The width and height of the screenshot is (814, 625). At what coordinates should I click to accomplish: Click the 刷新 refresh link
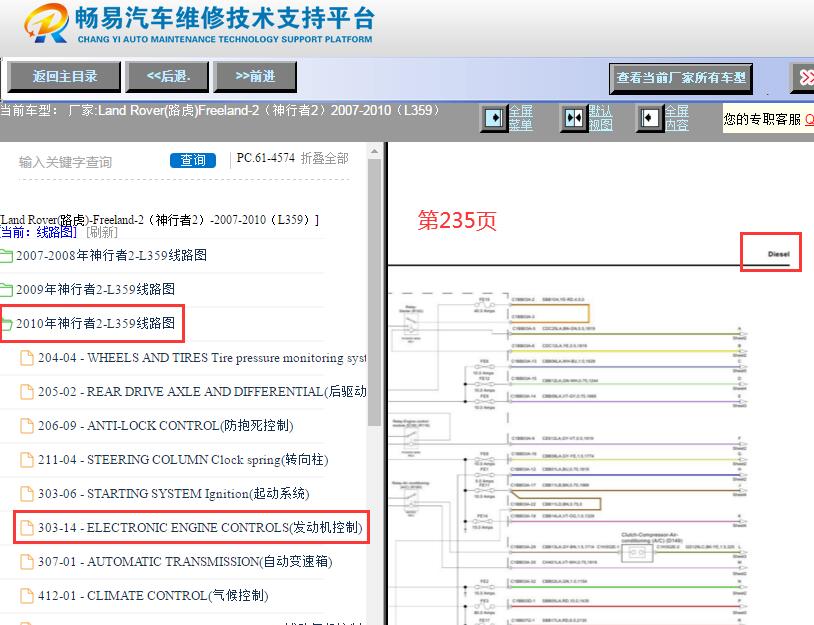pos(102,232)
